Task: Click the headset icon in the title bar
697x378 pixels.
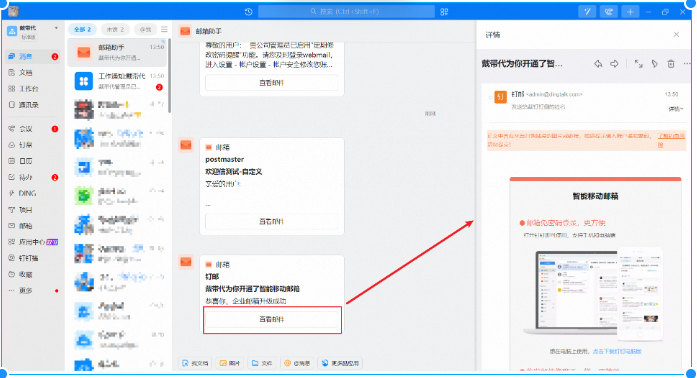Action: 608,12
